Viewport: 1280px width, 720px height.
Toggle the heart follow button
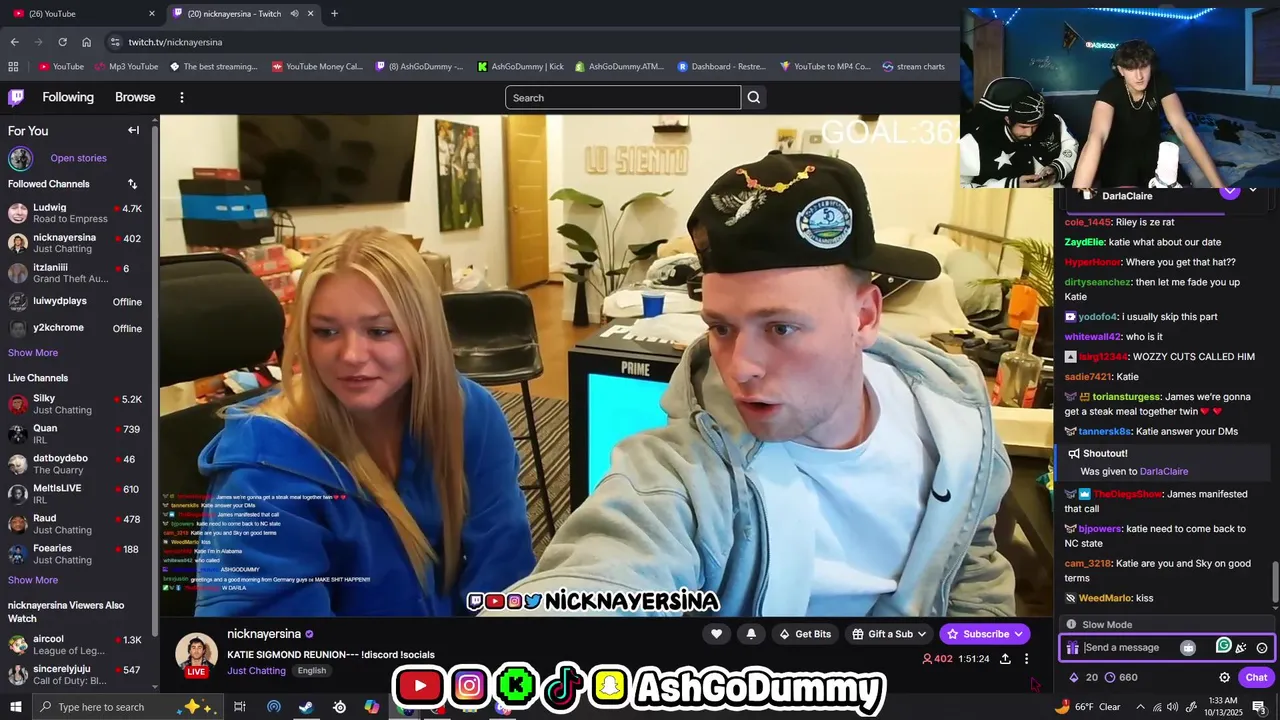click(x=716, y=633)
